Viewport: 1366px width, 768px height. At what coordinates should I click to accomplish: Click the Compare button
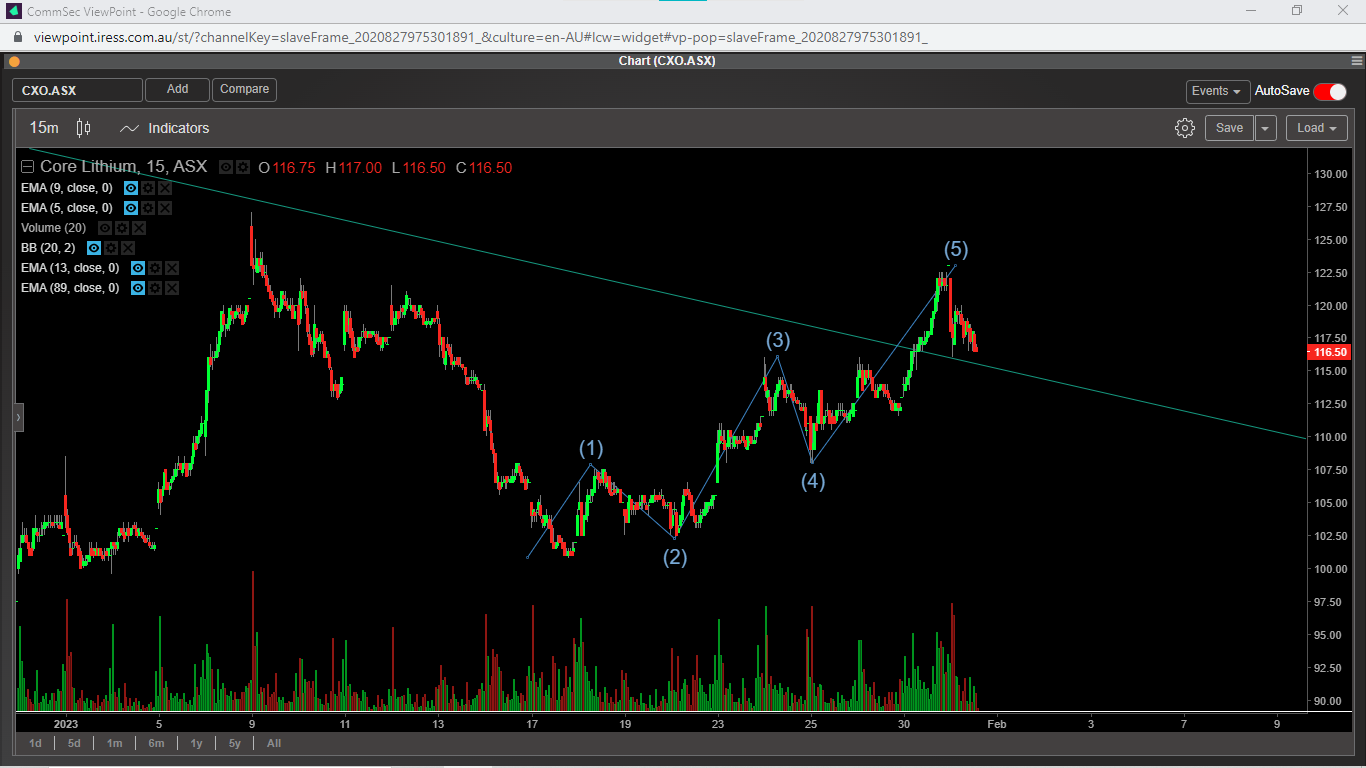tap(244, 90)
